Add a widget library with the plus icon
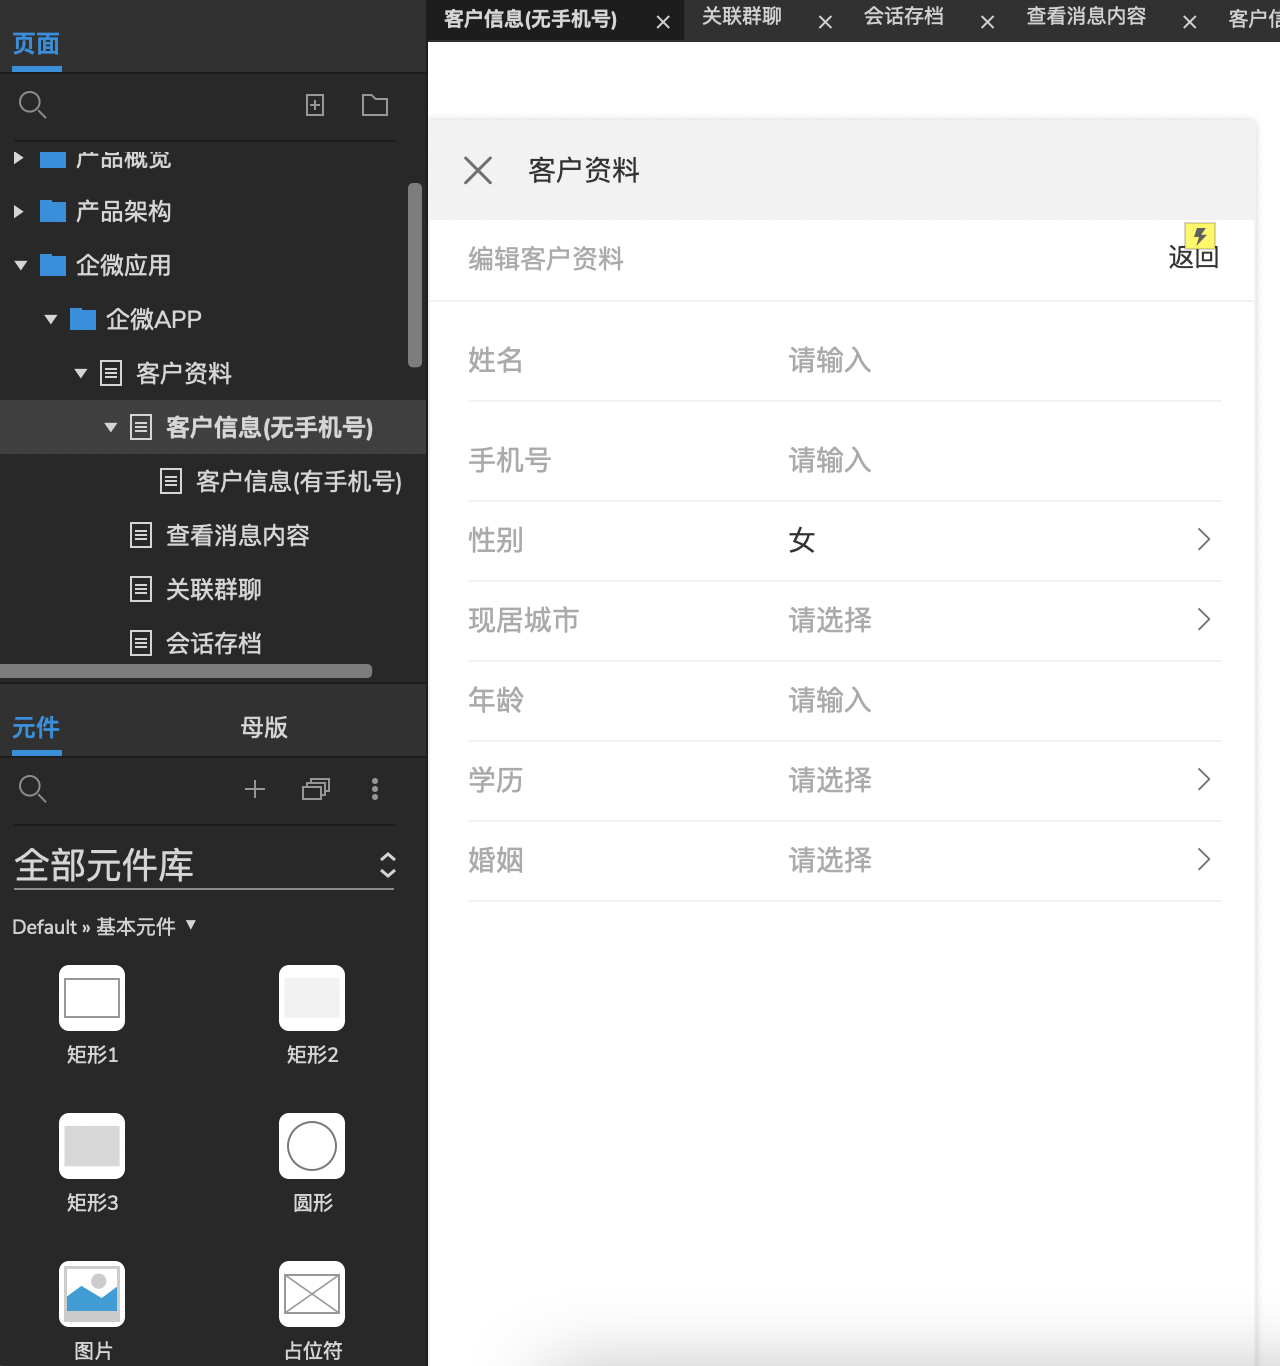This screenshot has height=1366, width=1280. [x=255, y=789]
